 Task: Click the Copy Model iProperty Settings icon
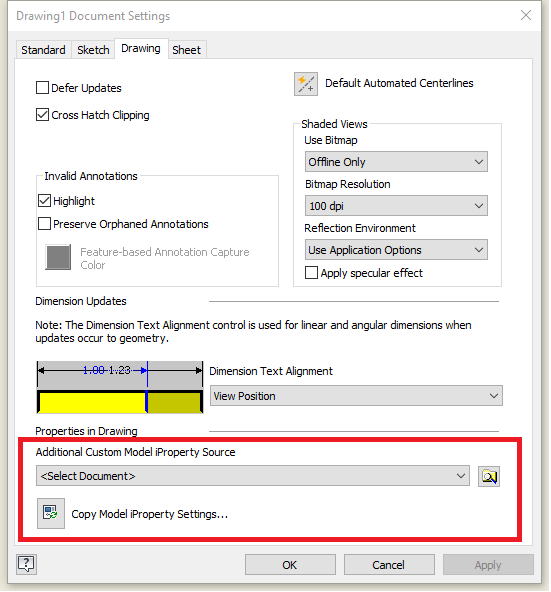pos(51,513)
